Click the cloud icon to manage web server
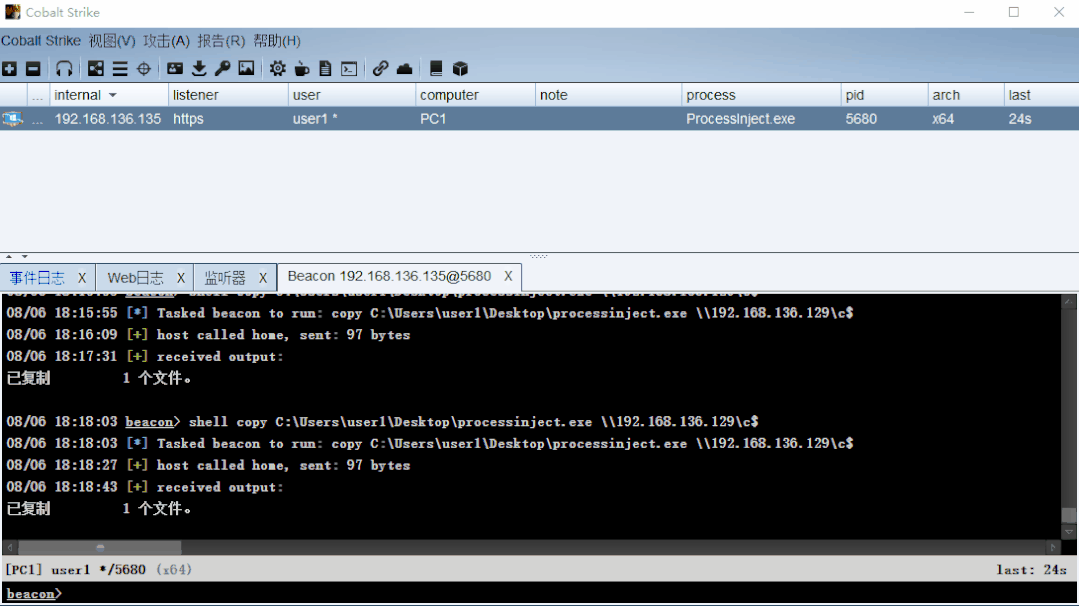The image size is (1079, 606). click(x=405, y=69)
